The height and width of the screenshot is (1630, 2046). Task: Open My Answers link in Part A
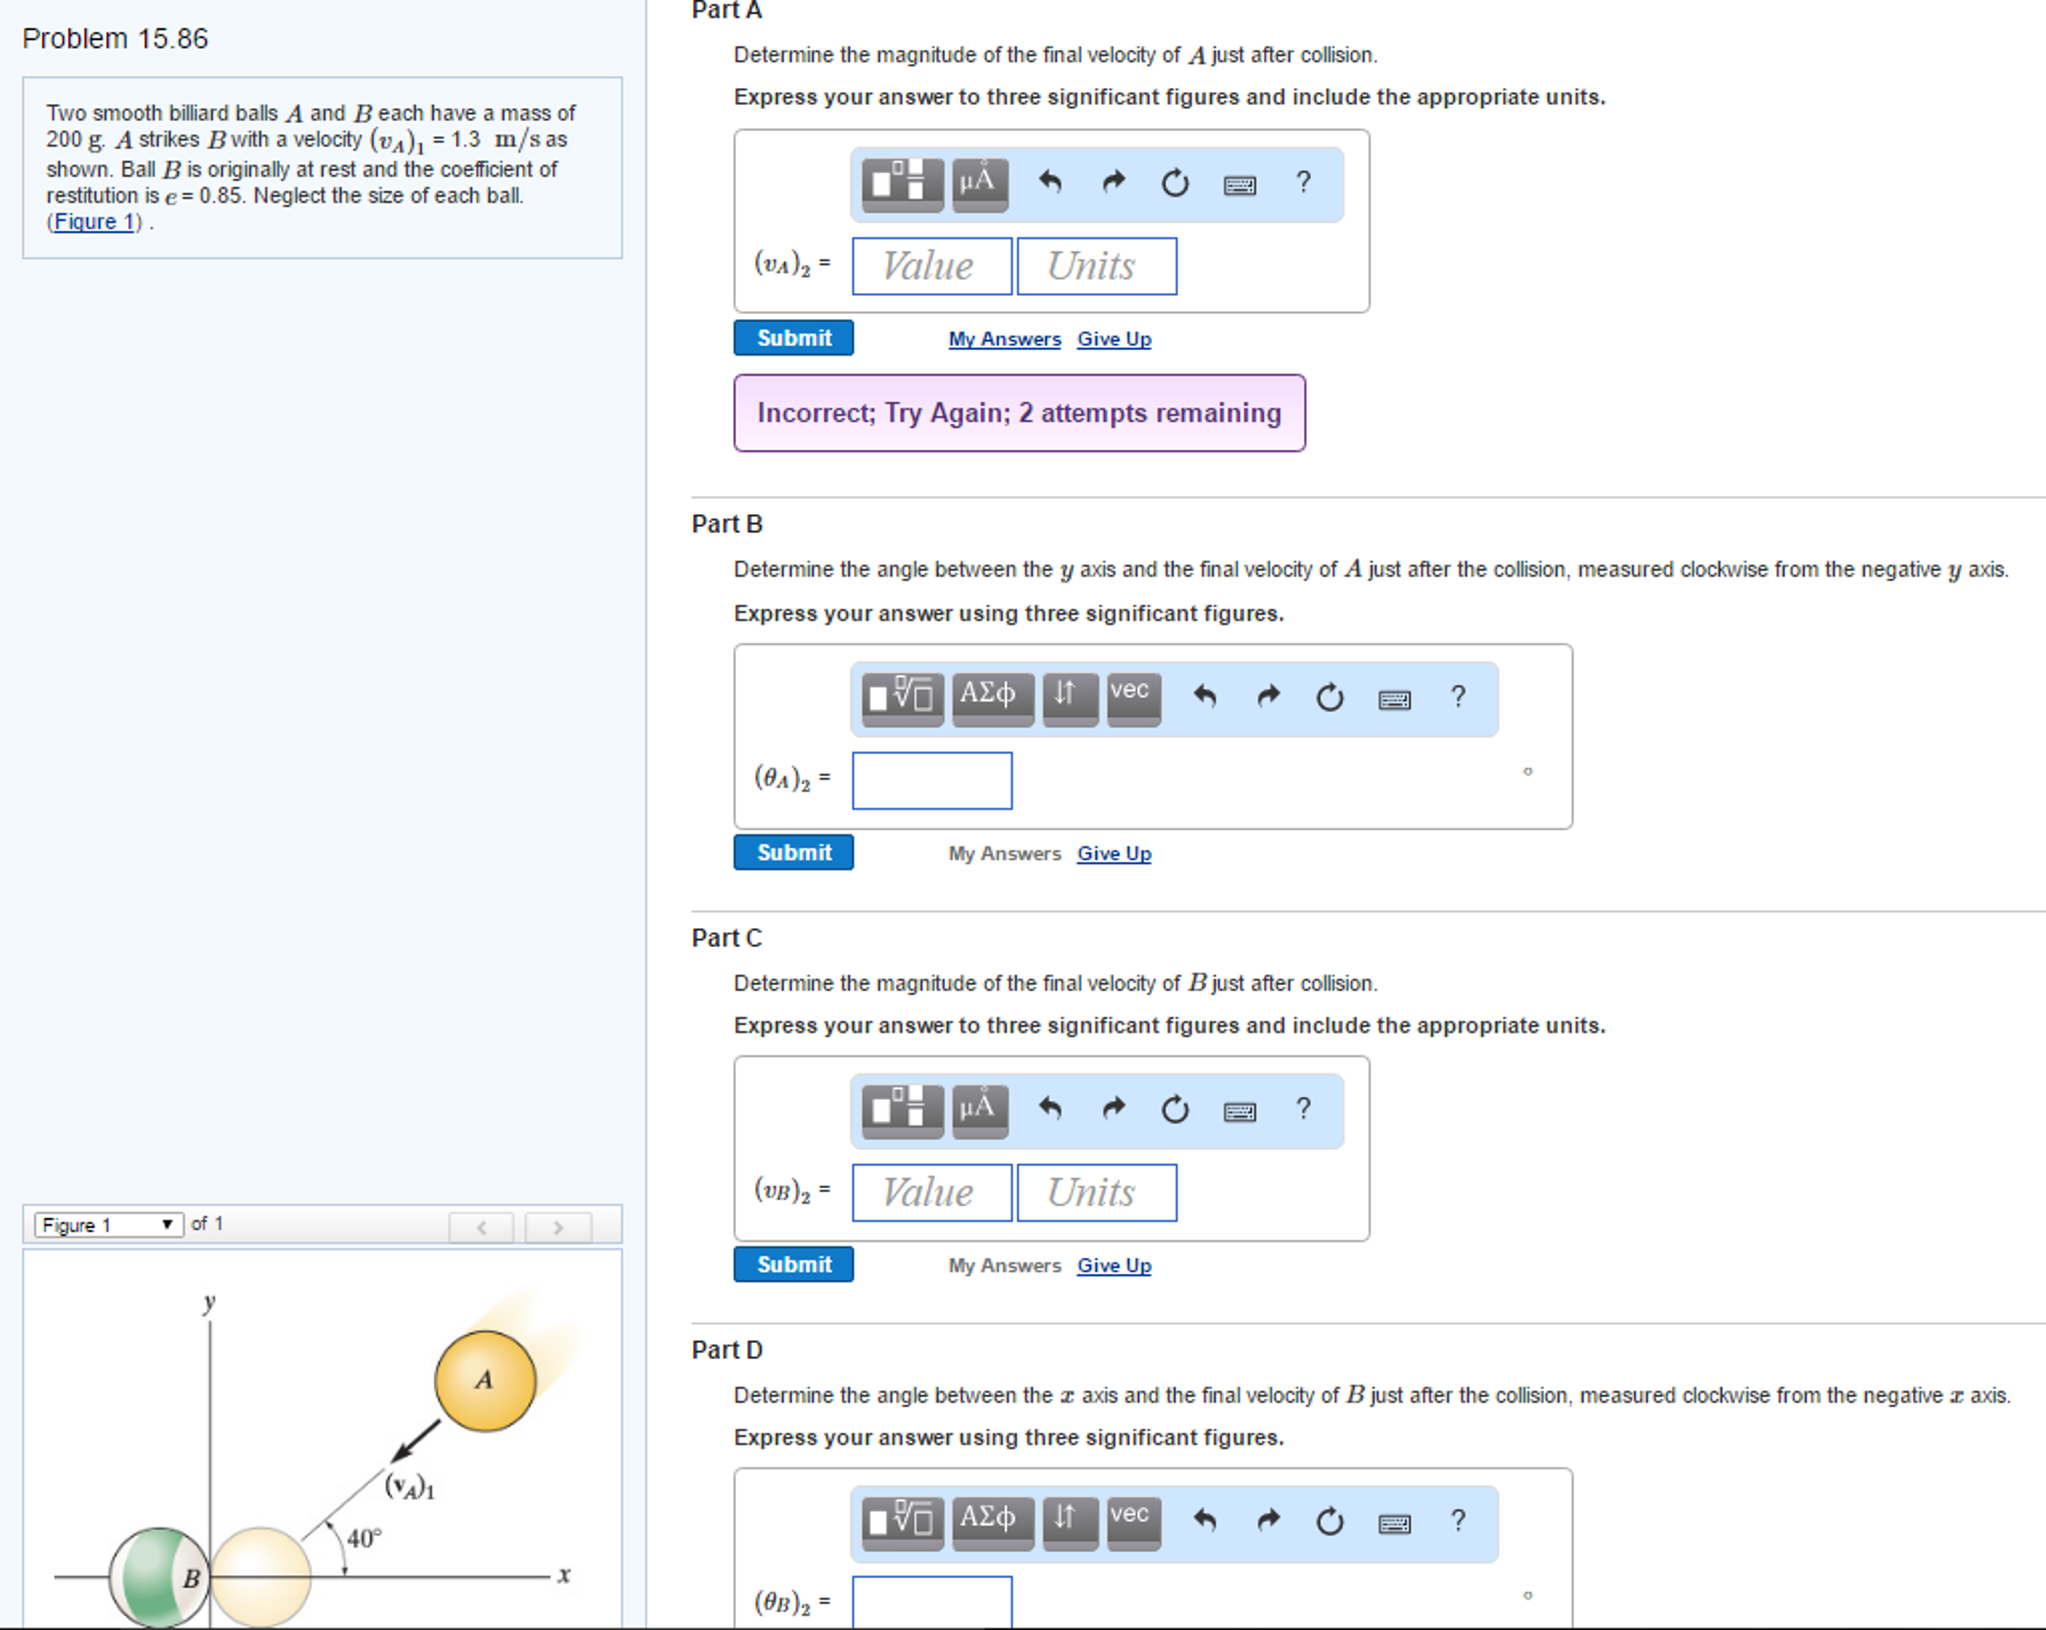tap(1003, 340)
